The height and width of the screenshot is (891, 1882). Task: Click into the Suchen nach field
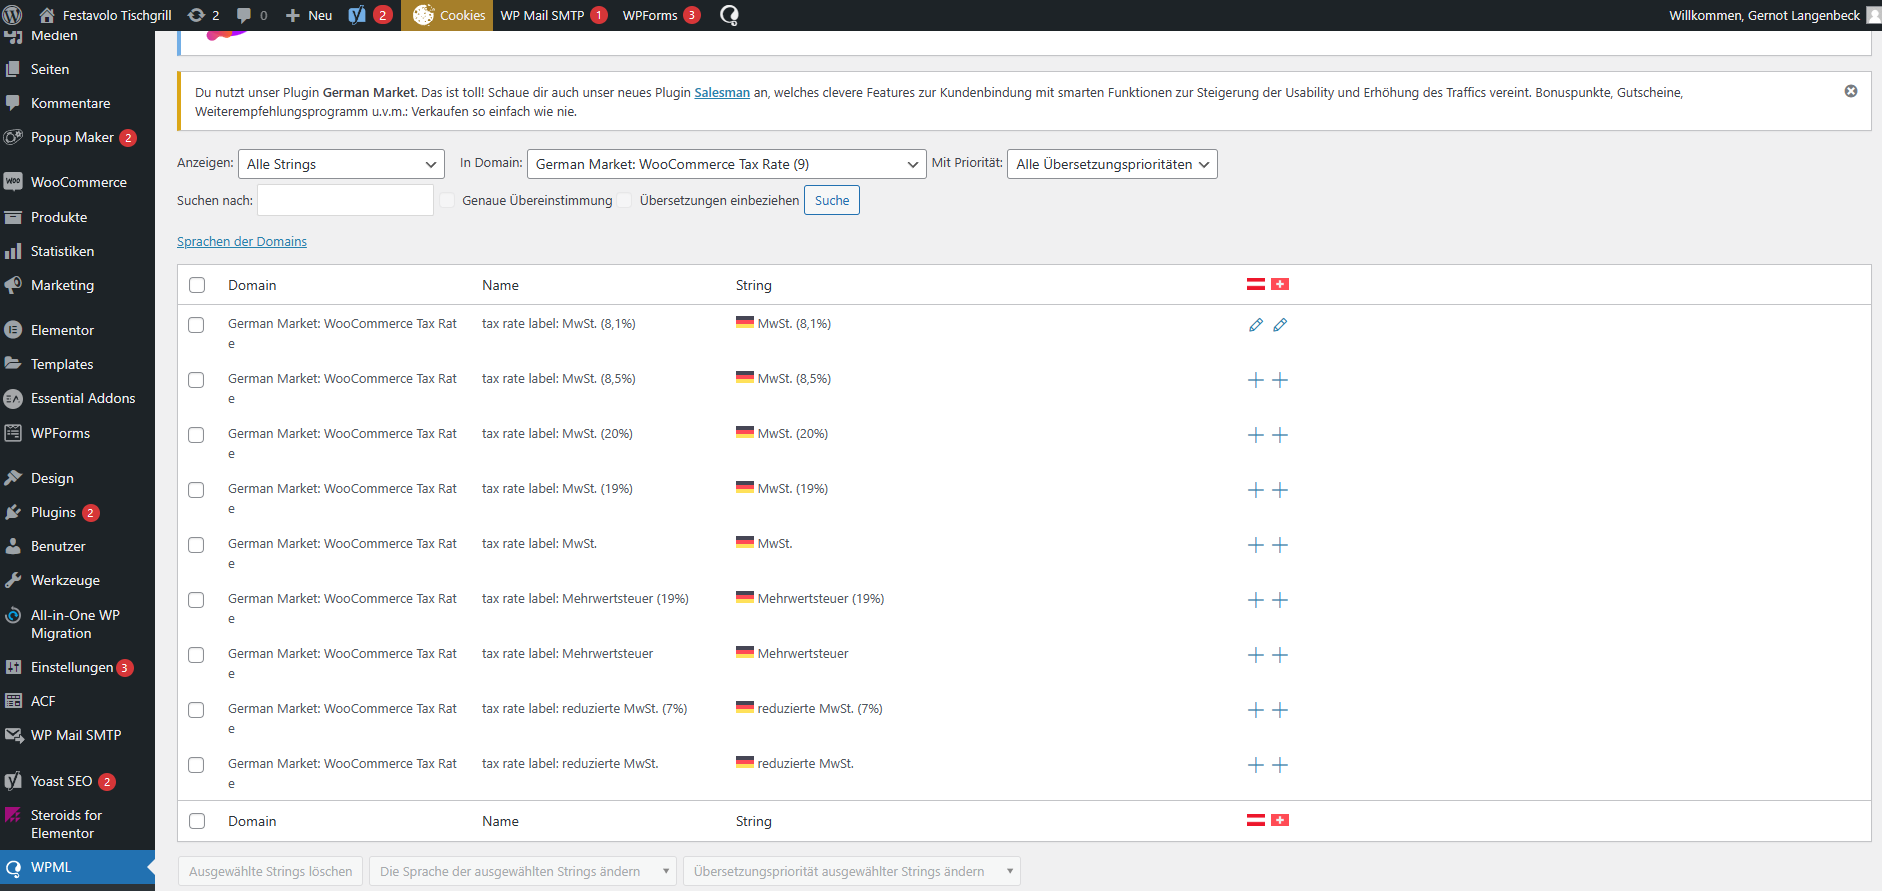click(345, 200)
